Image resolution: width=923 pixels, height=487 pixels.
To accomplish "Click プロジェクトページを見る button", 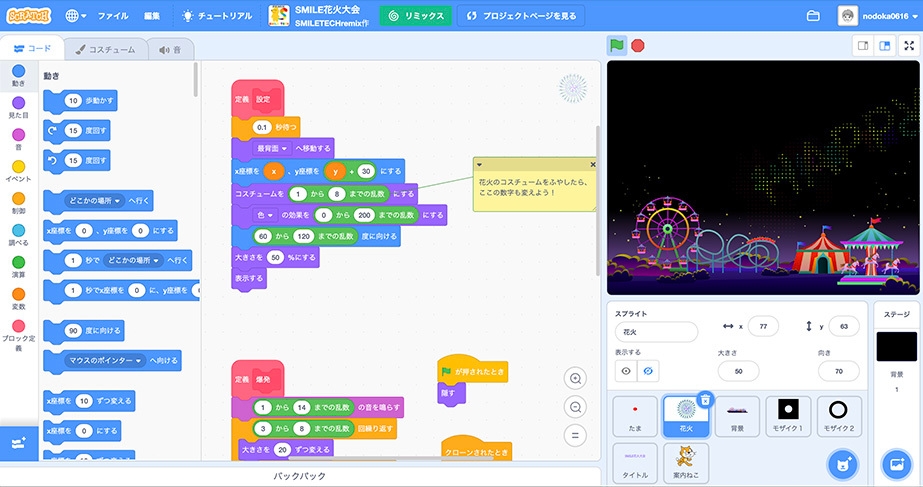I will point(521,16).
